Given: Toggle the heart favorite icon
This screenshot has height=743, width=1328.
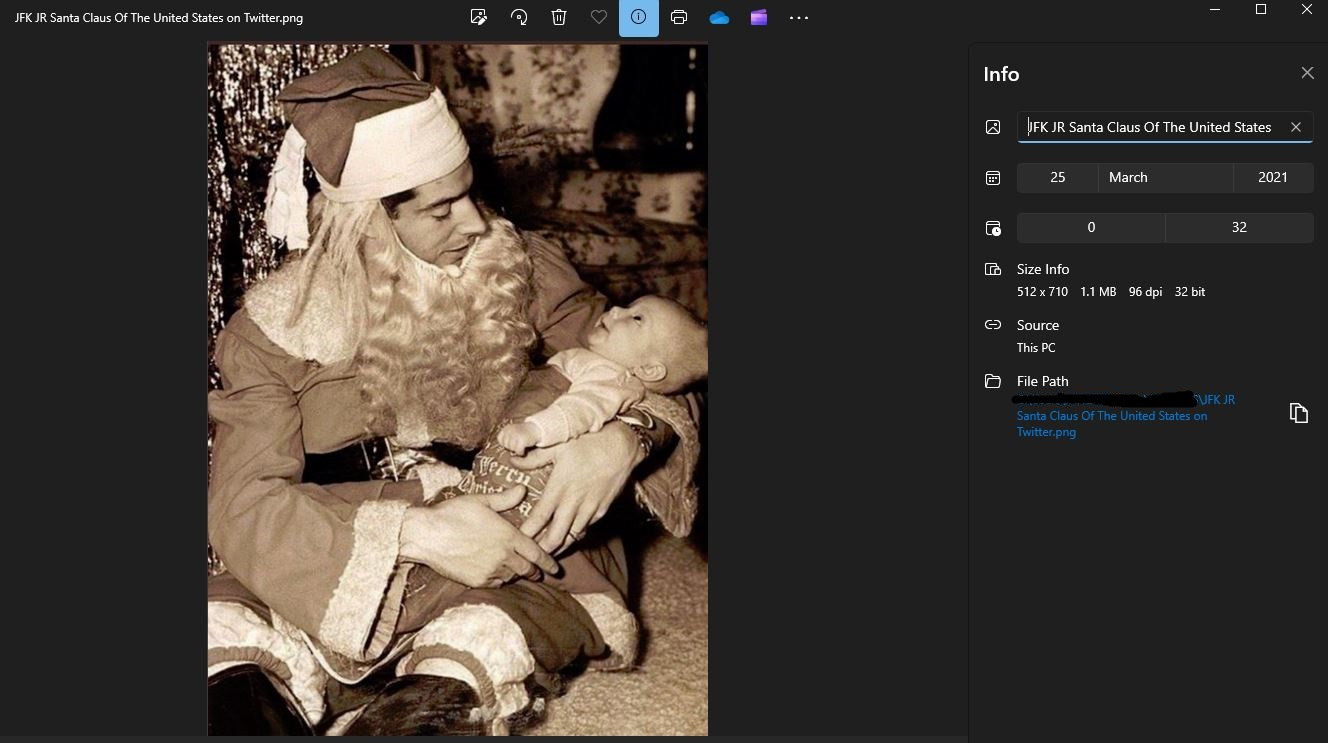Looking at the screenshot, I should pyautogui.click(x=599, y=17).
